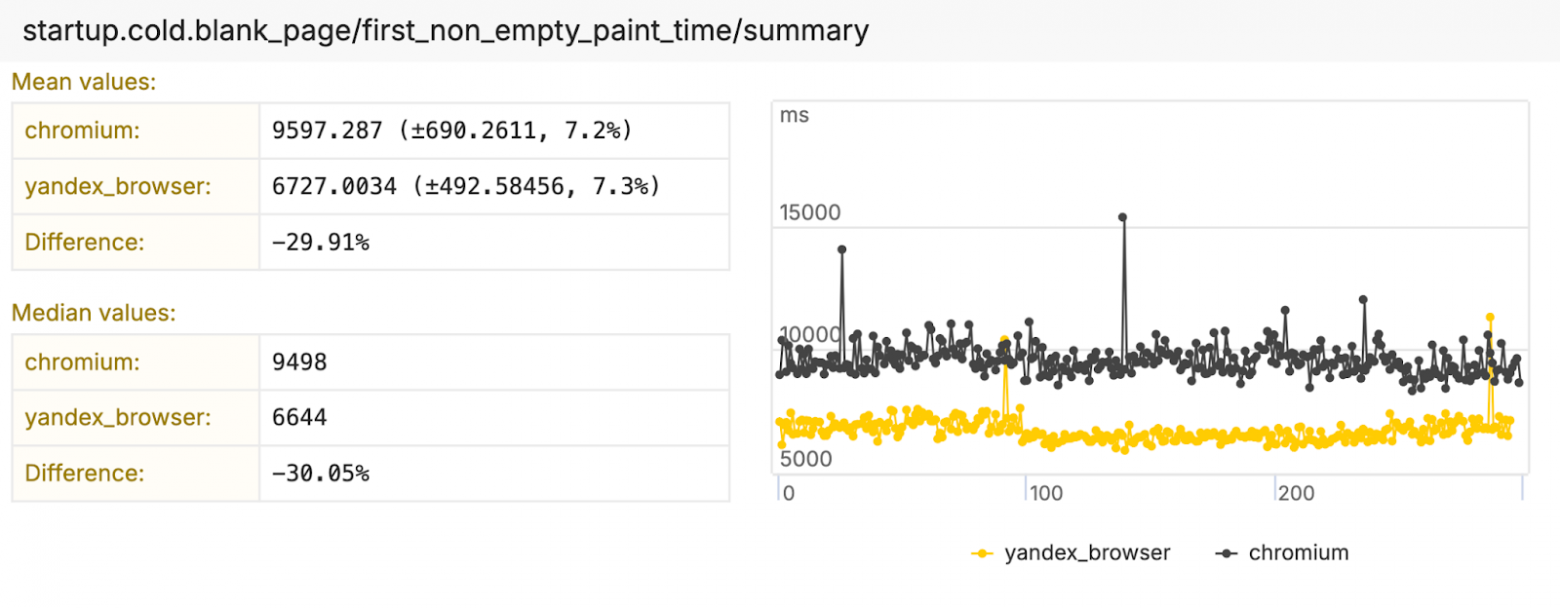1560x608 pixels.
Task: Select the yandex_browser median value 6644
Action: point(300,417)
